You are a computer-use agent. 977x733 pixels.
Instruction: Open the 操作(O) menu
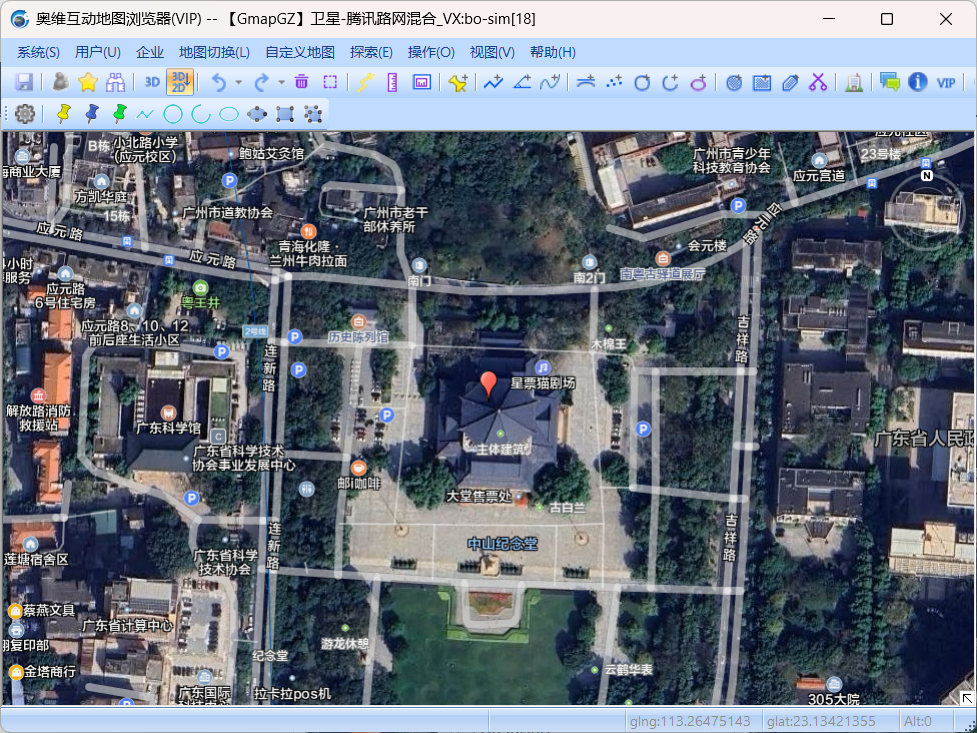[431, 52]
